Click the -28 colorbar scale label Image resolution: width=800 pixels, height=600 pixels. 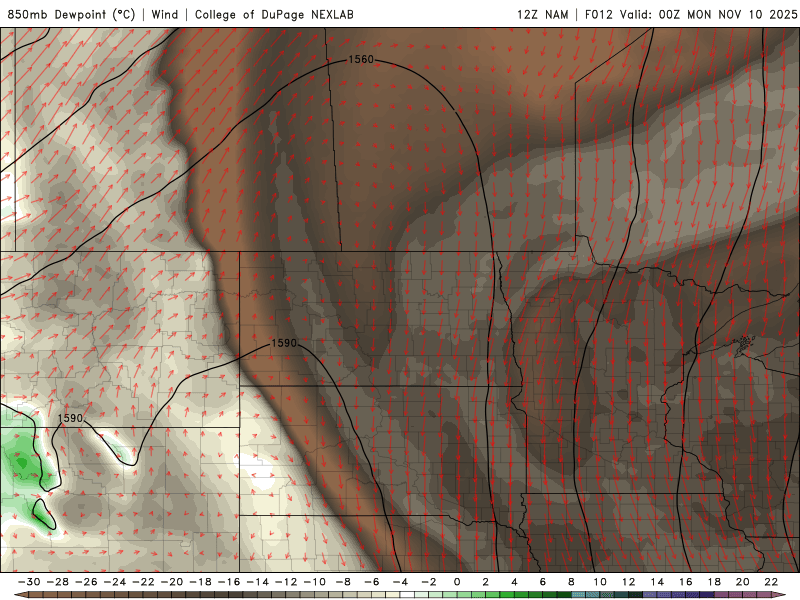(58, 582)
